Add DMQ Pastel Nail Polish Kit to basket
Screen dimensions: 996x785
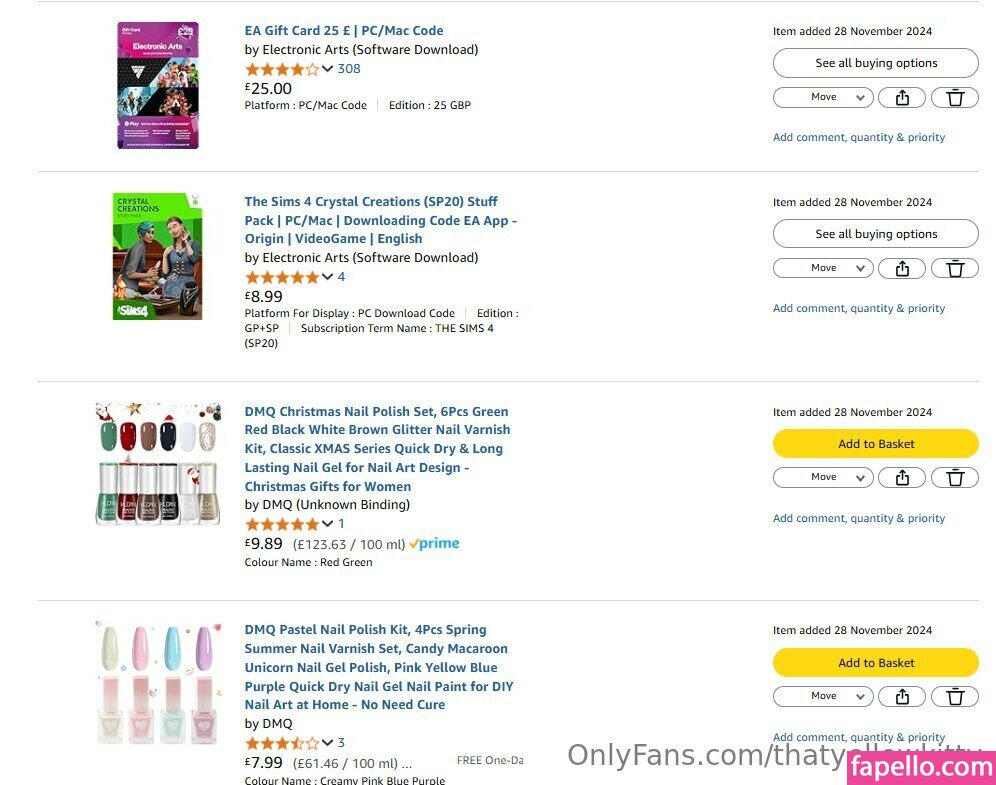(x=875, y=663)
